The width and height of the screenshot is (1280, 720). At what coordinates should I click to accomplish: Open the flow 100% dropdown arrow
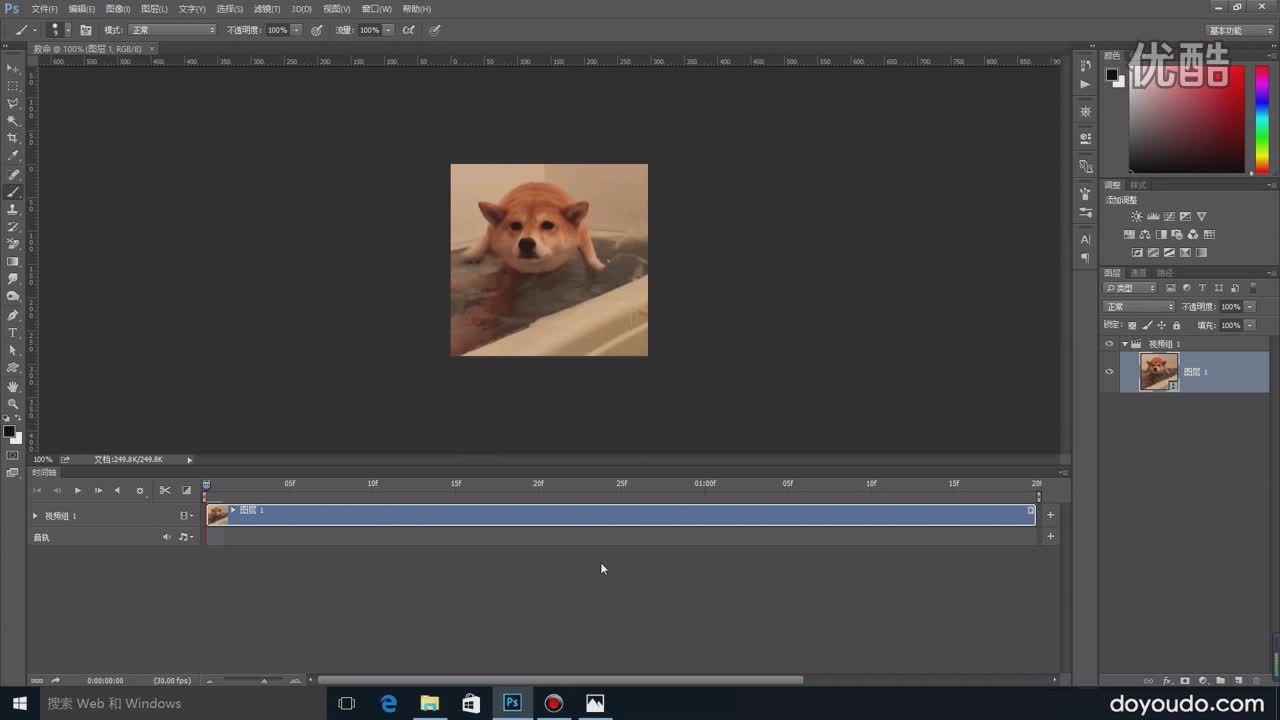click(x=389, y=30)
